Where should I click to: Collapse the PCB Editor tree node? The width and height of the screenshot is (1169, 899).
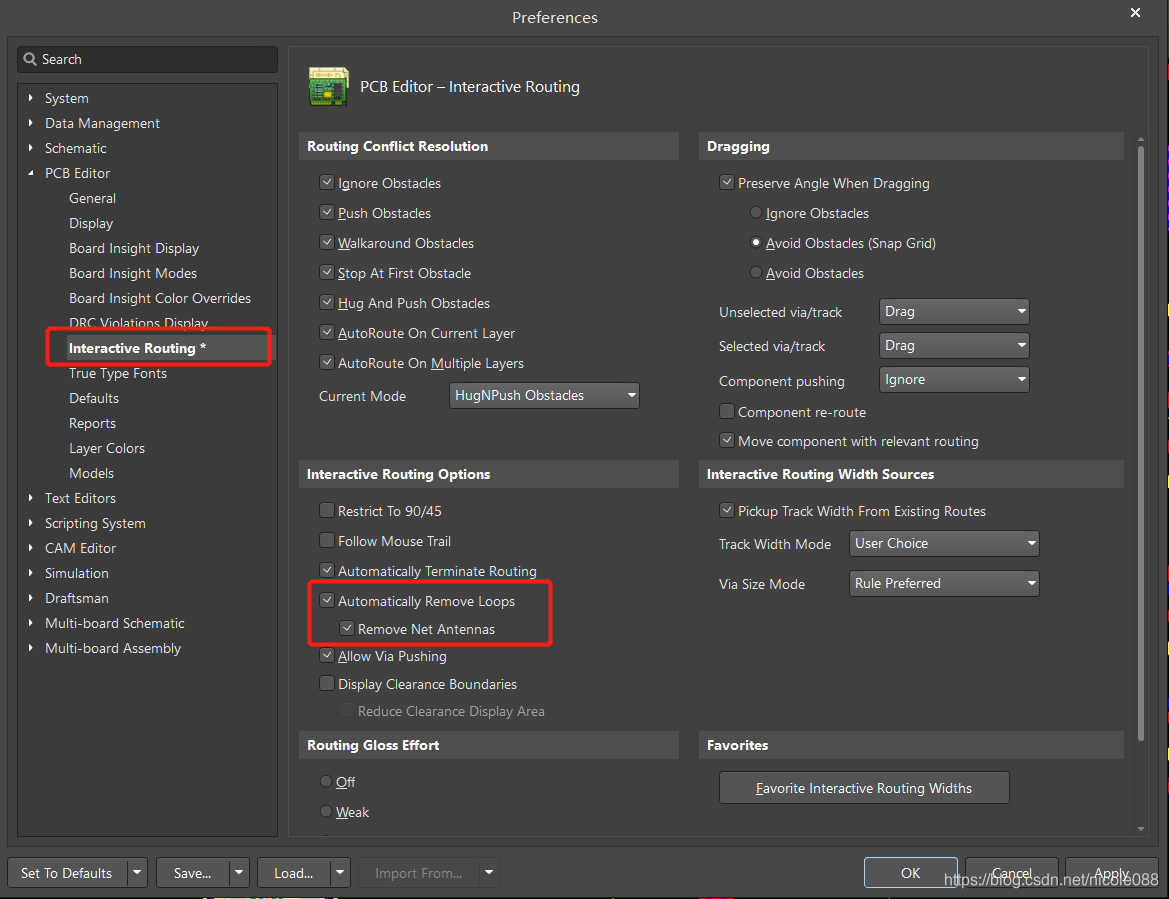pos(31,173)
